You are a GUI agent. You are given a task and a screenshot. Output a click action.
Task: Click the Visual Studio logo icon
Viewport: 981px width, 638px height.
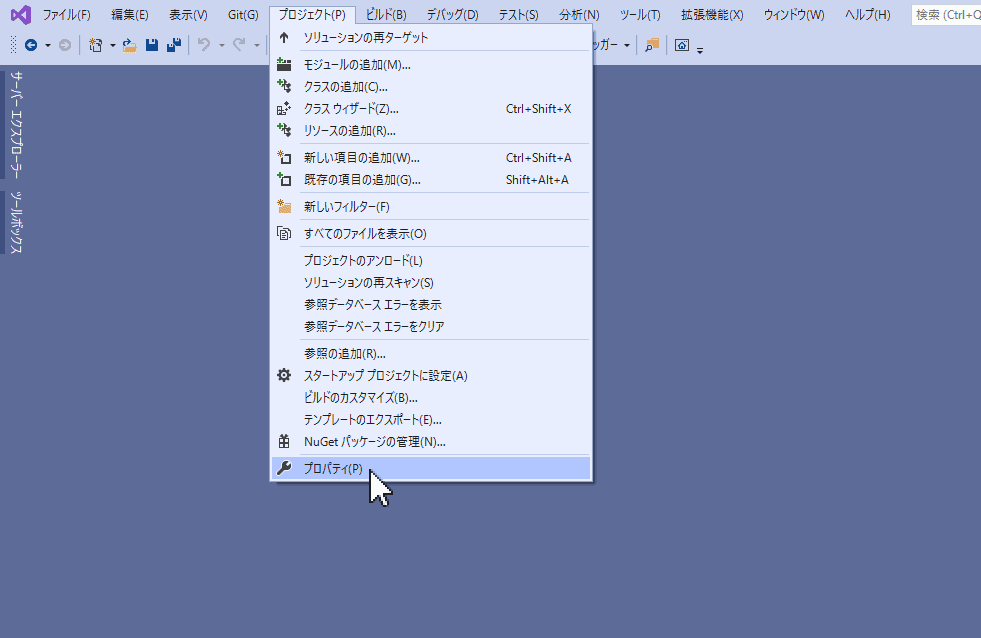(x=21, y=14)
